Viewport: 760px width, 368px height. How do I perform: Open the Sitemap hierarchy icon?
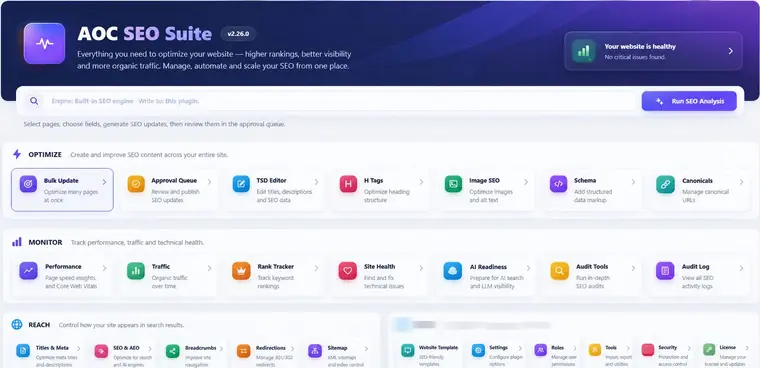click(315, 351)
